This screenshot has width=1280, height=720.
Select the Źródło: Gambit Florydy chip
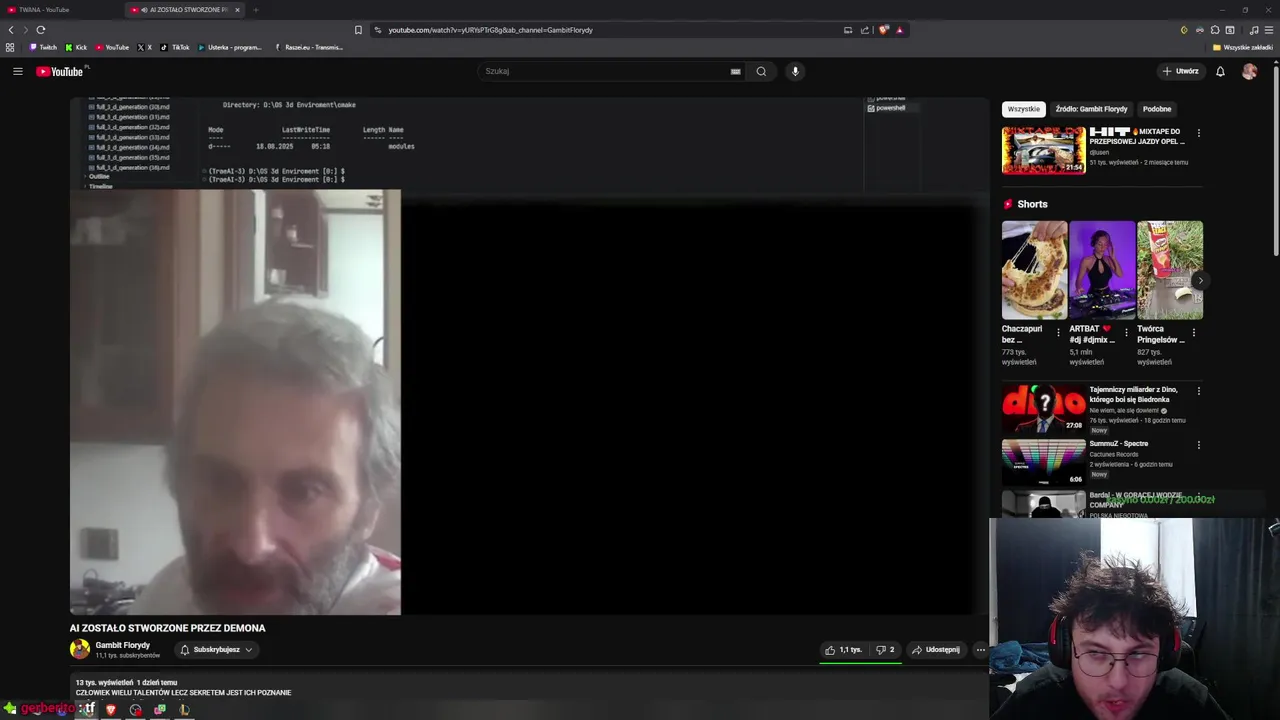[x=1091, y=109]
